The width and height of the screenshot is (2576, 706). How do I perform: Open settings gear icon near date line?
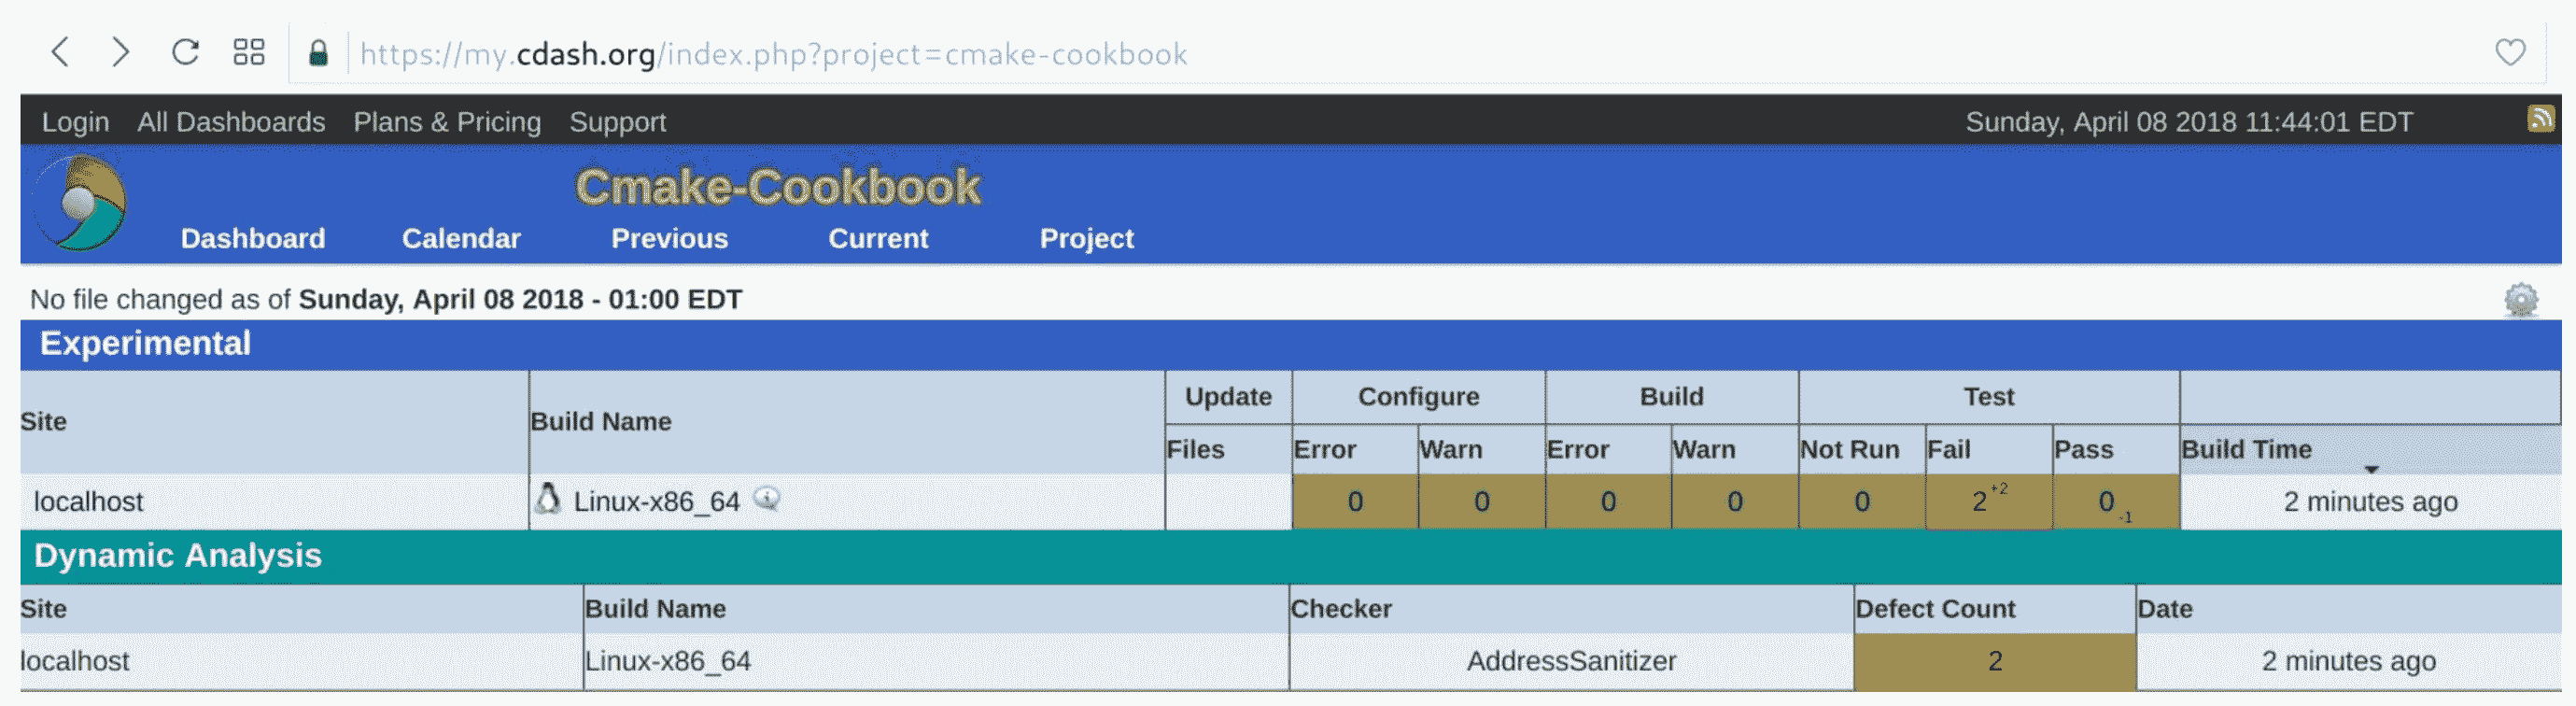[2520, 299]
